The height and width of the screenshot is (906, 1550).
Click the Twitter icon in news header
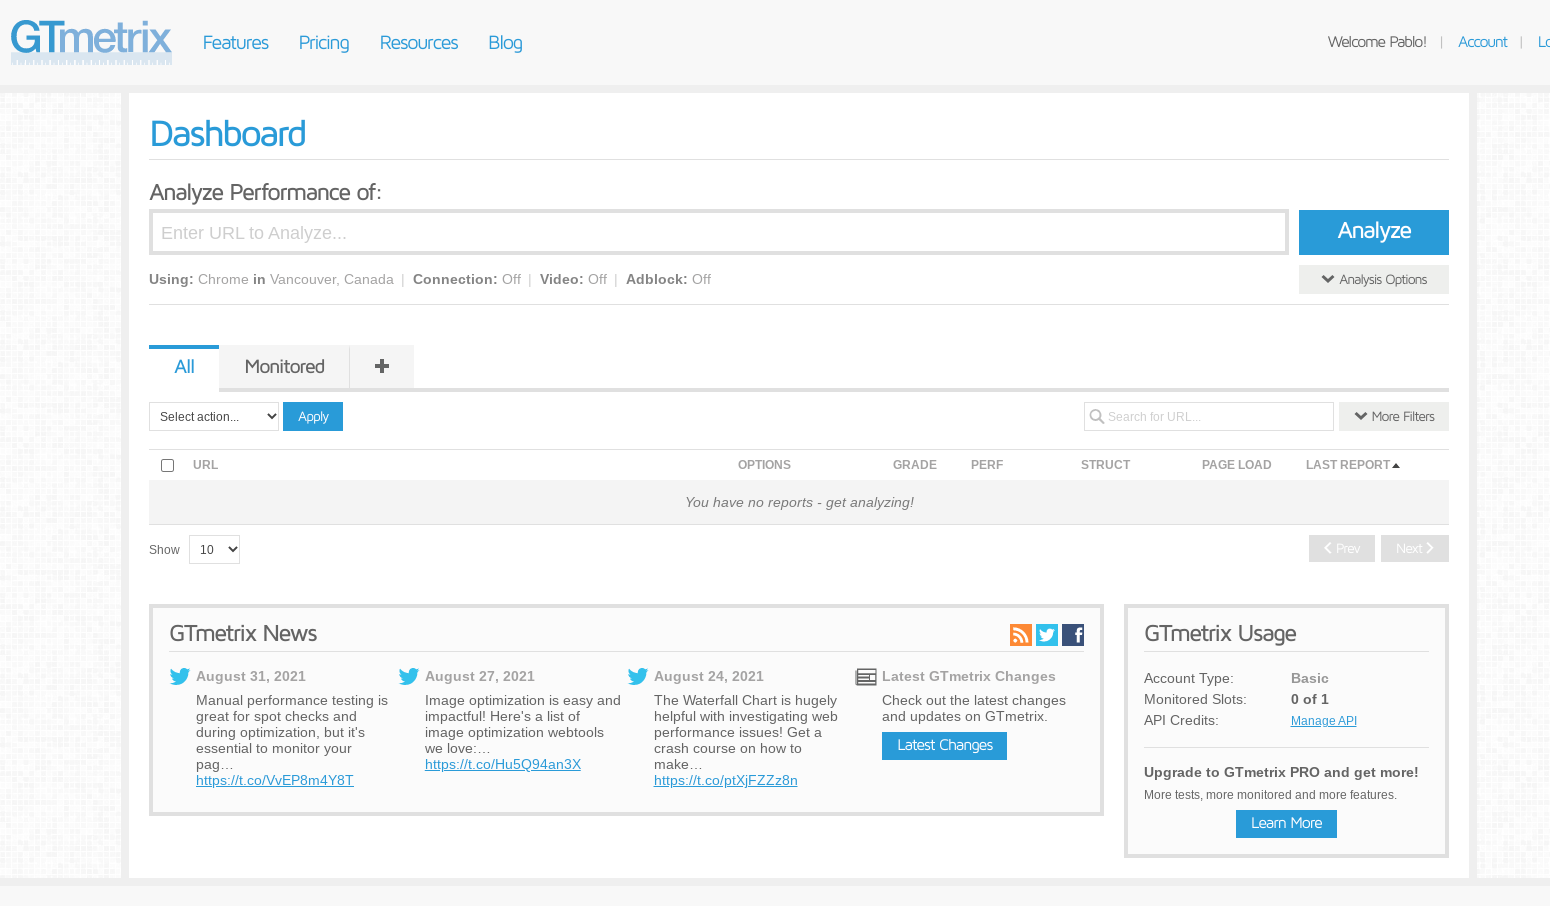pos(1047,635)
